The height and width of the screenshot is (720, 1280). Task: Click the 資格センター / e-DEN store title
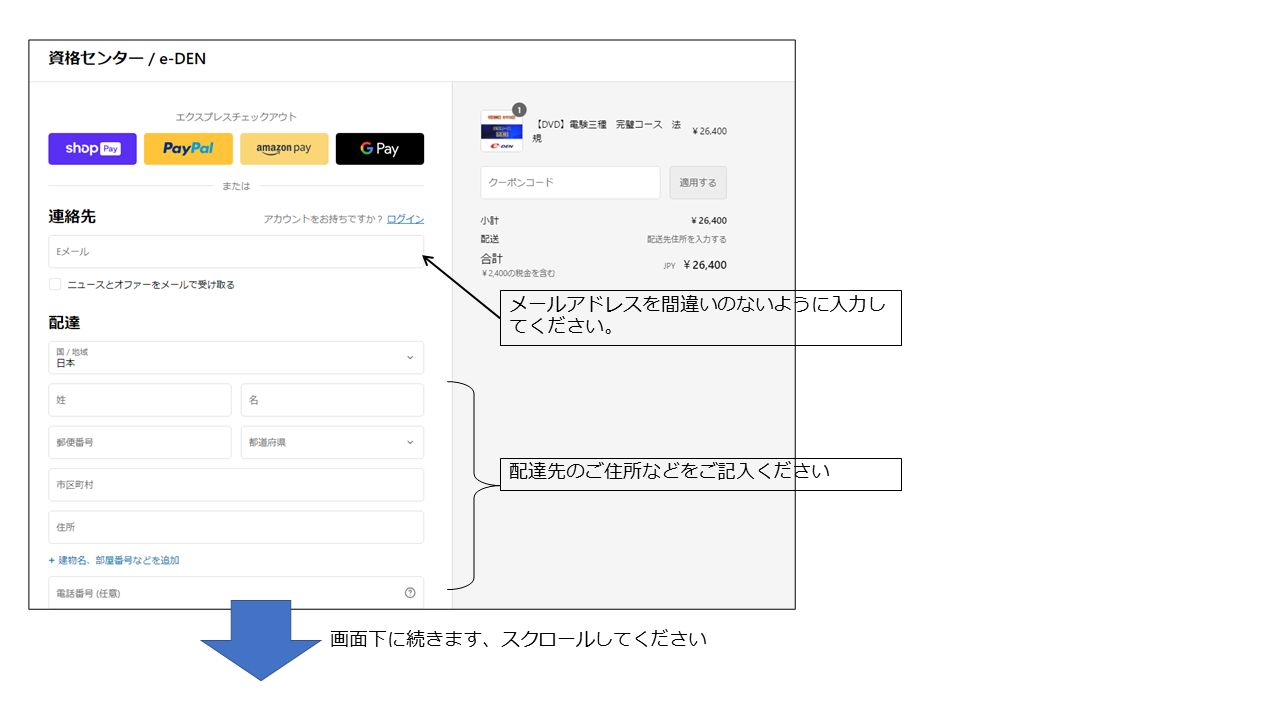click(127, 59)
